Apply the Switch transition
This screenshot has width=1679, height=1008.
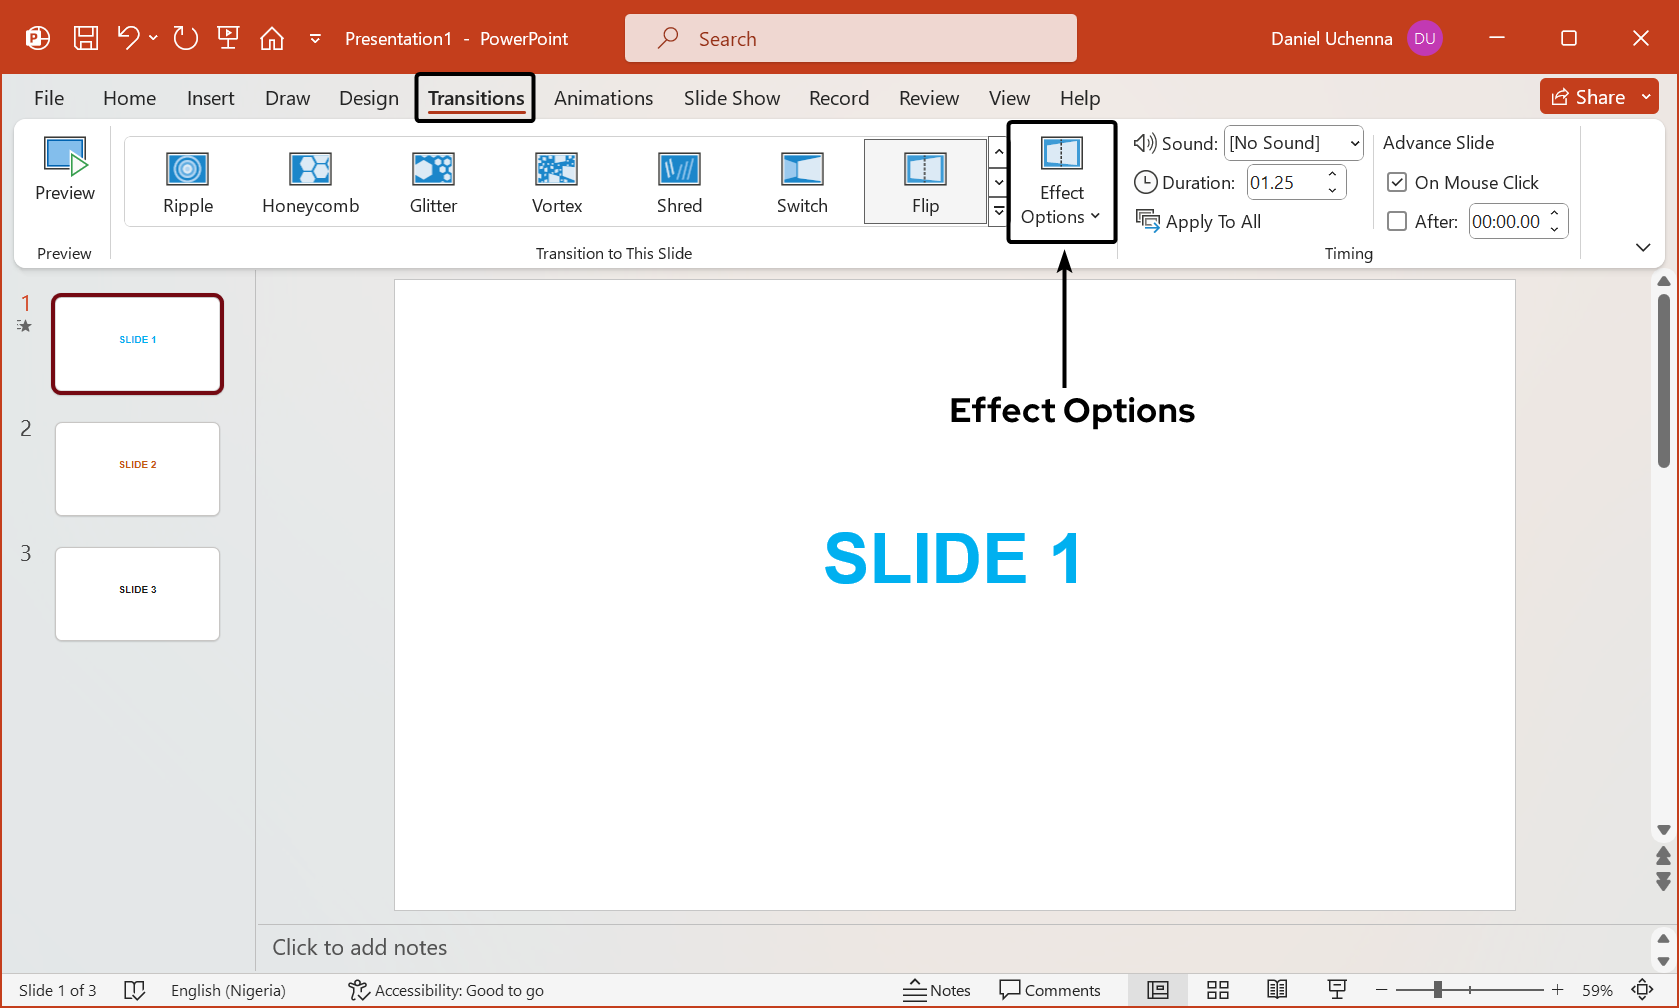coord(801,182)
